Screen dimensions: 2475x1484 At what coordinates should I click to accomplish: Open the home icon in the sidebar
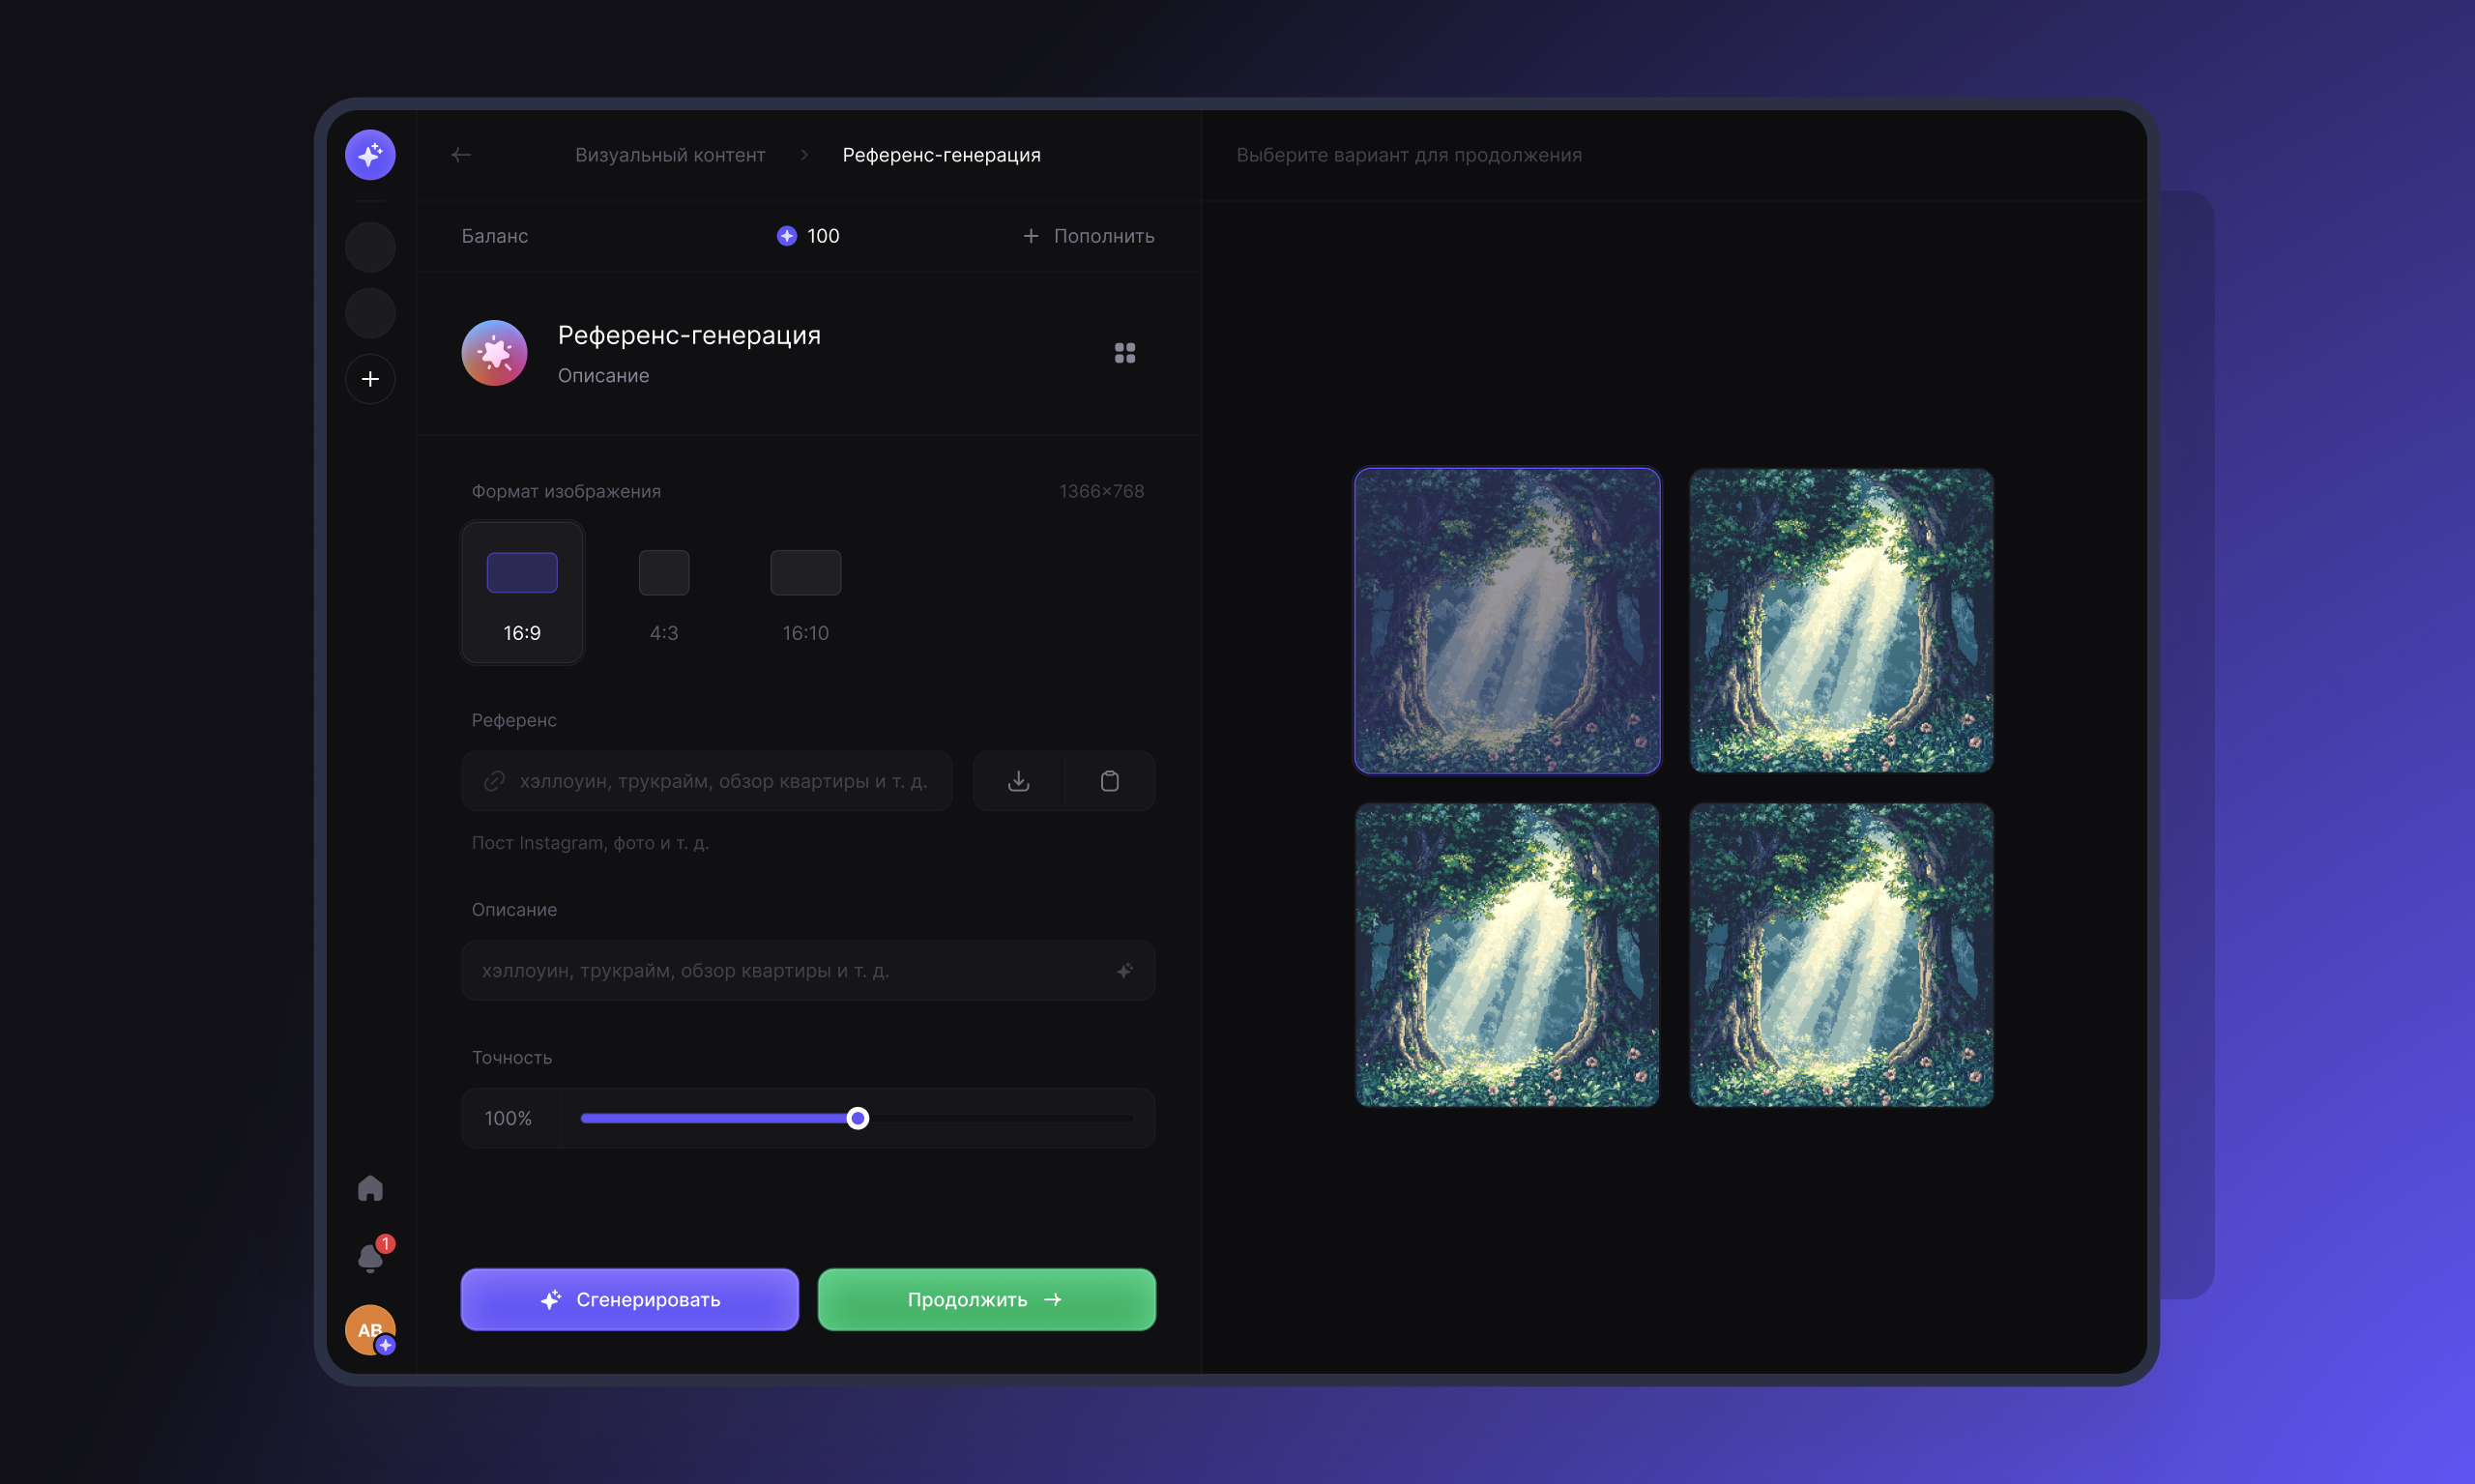(x=370, y=1188)
